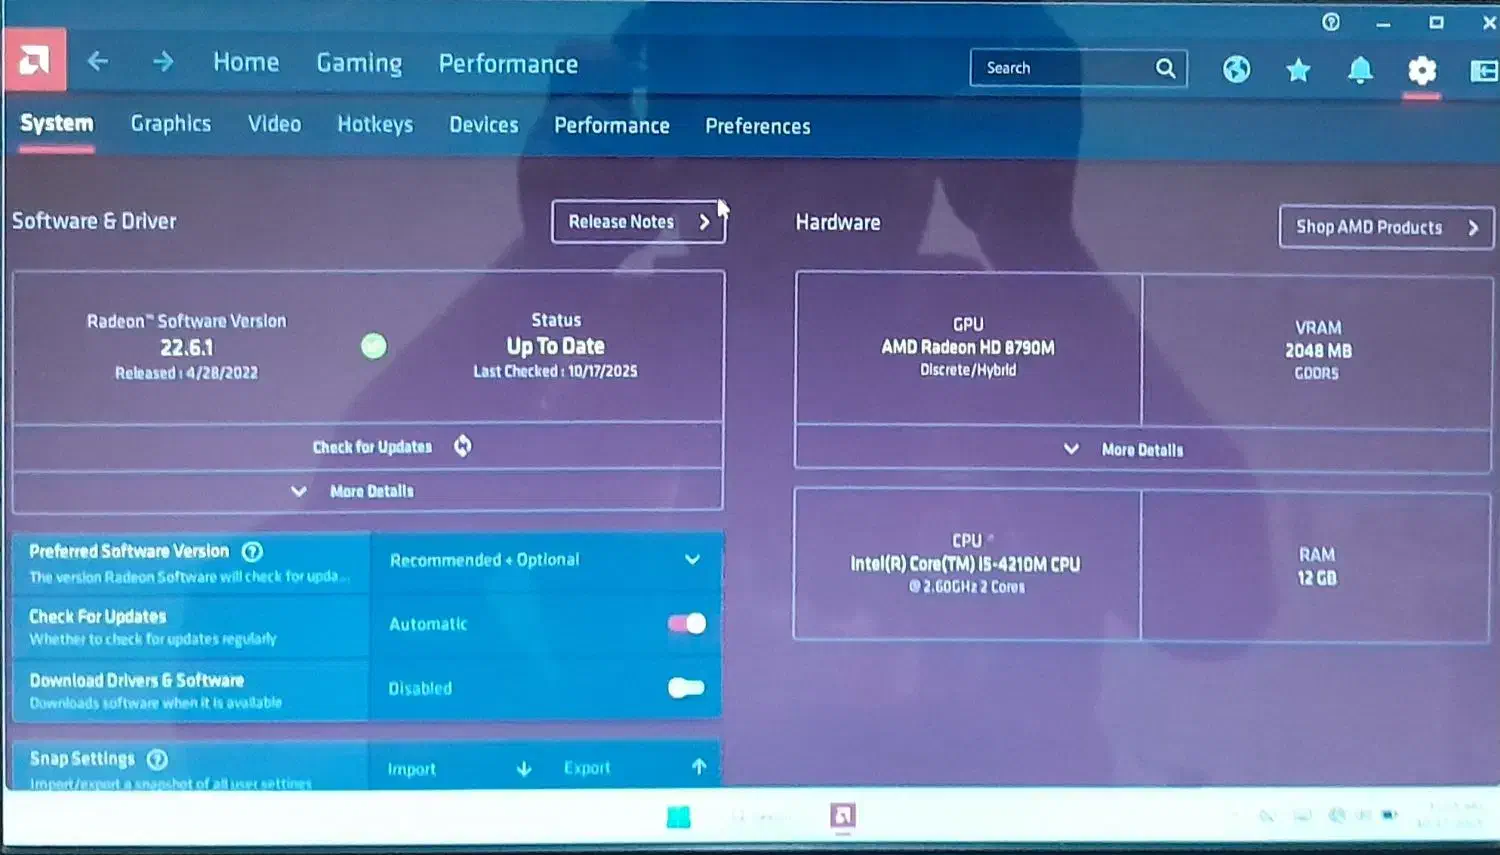
Task: Open the Windows Start menu
Action: pos(678,817)
